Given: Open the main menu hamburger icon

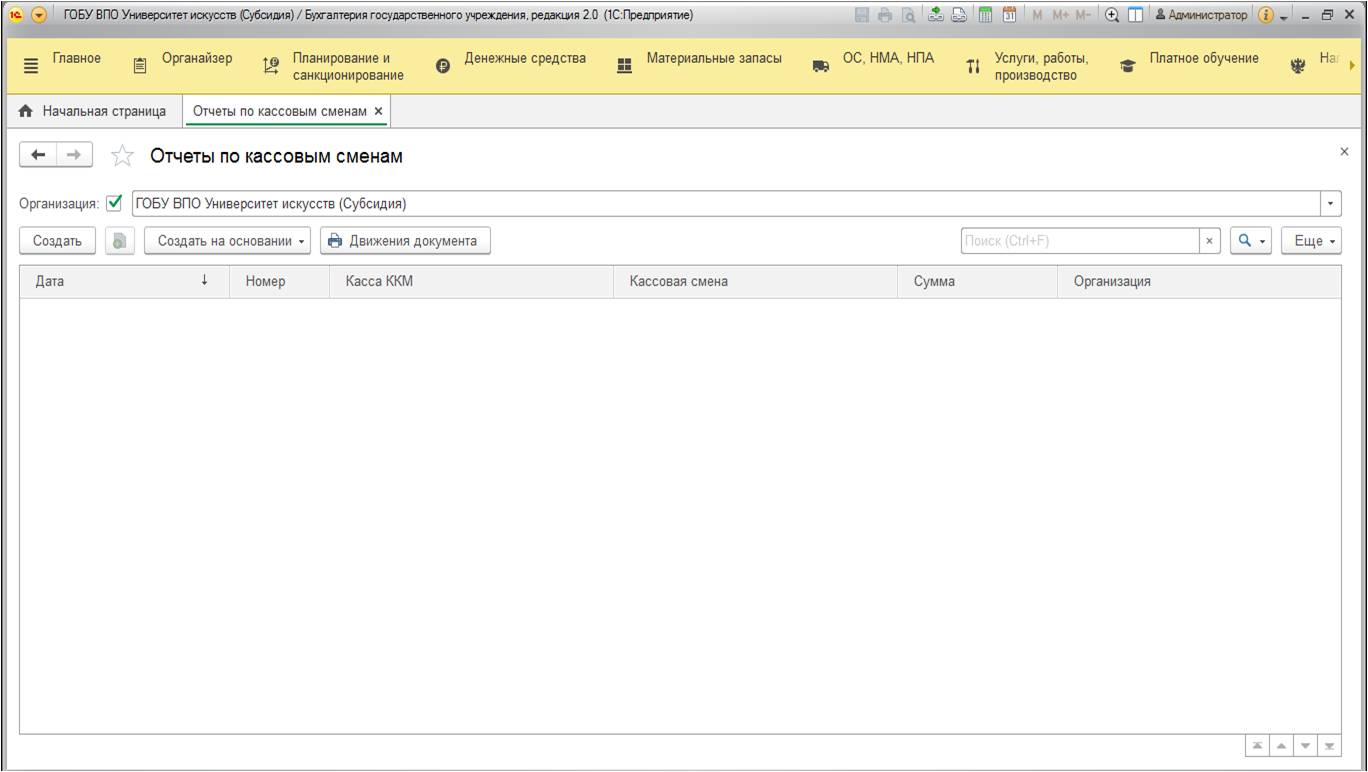Looking at the screenshot, I should tap(31, 66).
